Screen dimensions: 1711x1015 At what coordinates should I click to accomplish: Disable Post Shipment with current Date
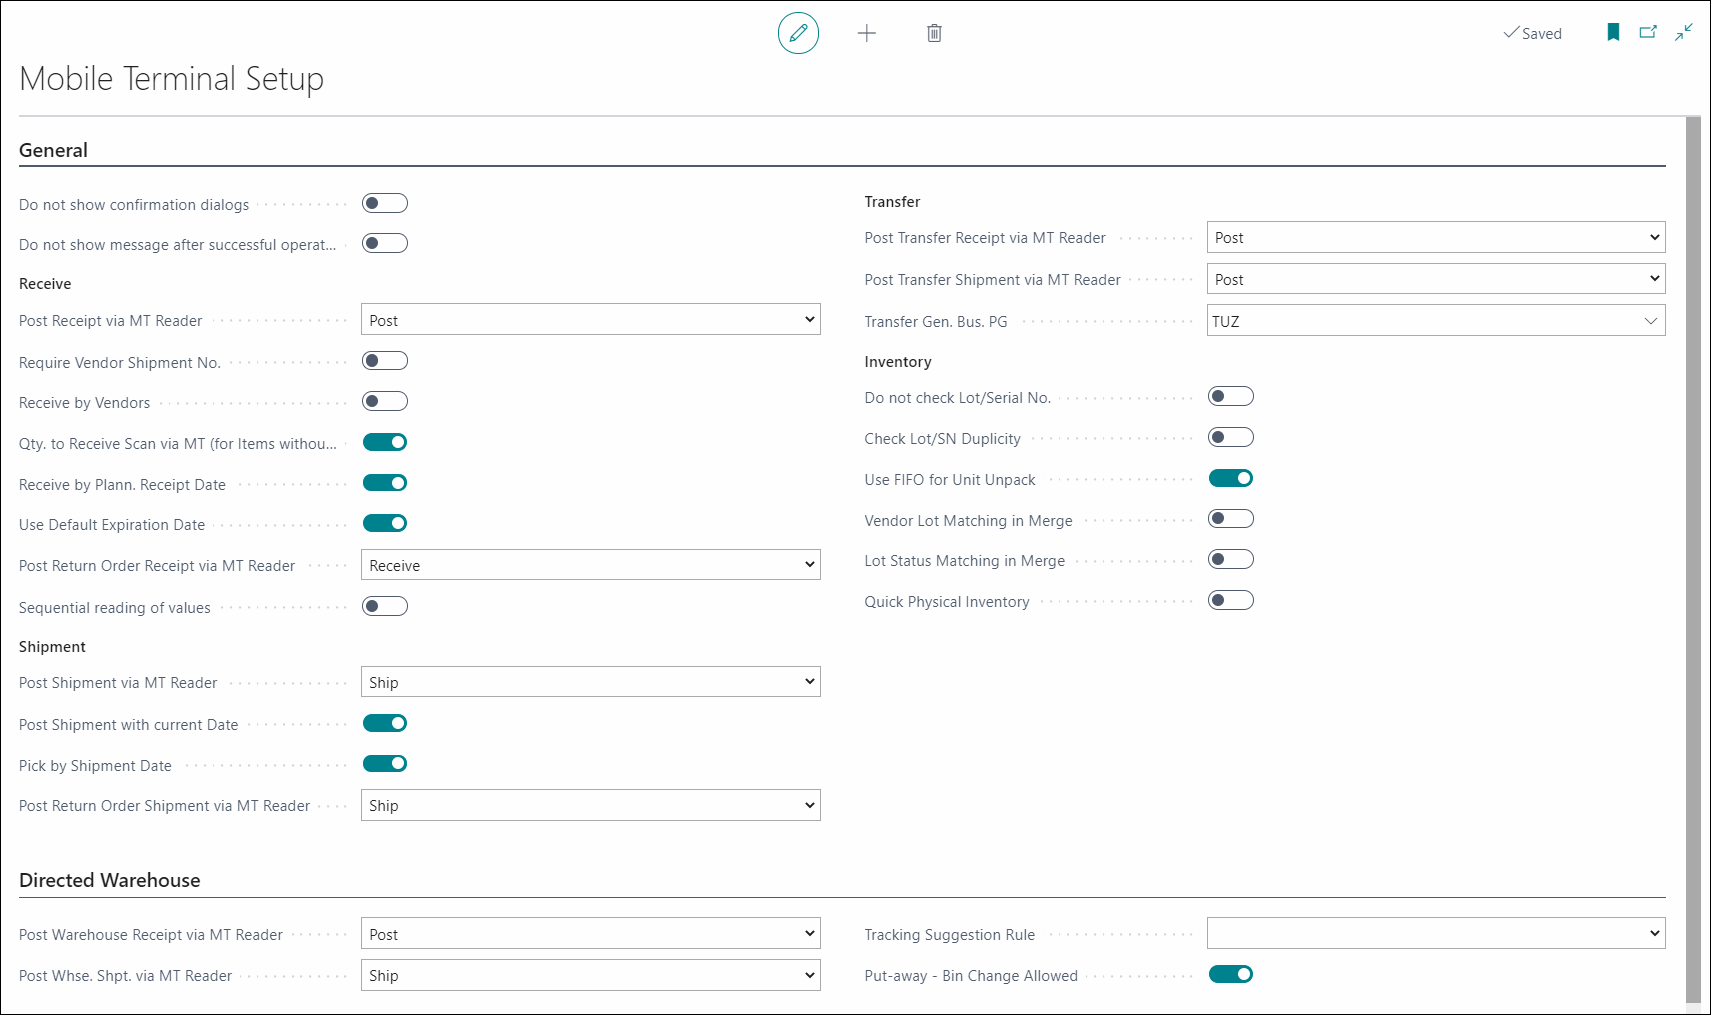[385, 723]
